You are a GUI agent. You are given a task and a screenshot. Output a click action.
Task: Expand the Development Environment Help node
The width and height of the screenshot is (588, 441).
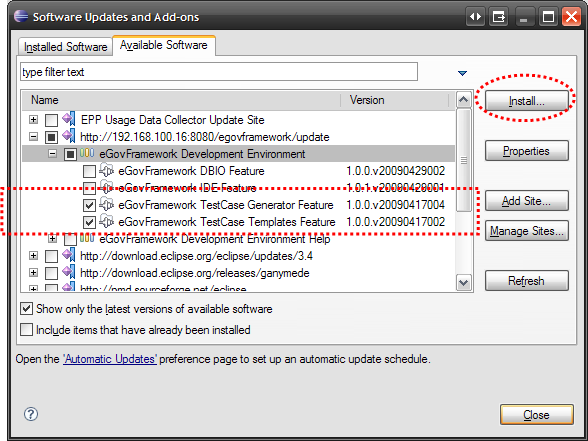pos(52,238)
